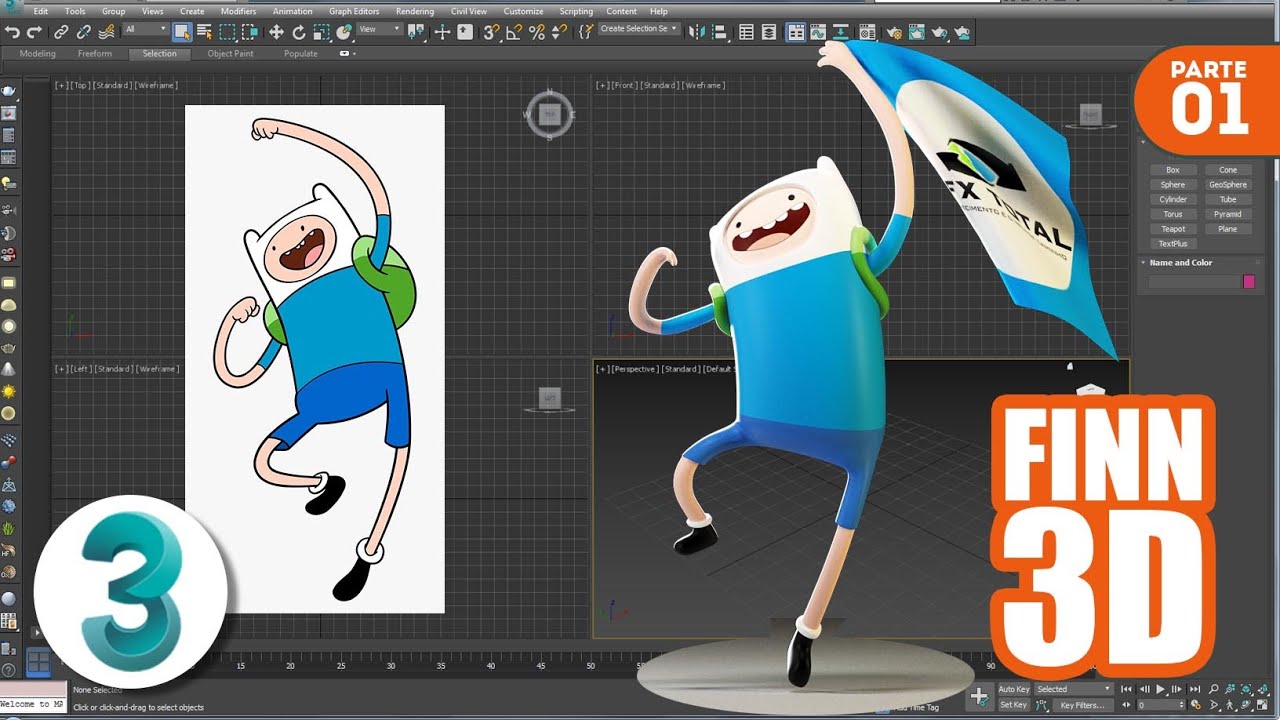Click the Unlink Selection icon
The image size is (1280, 720).
click(84, 32)
